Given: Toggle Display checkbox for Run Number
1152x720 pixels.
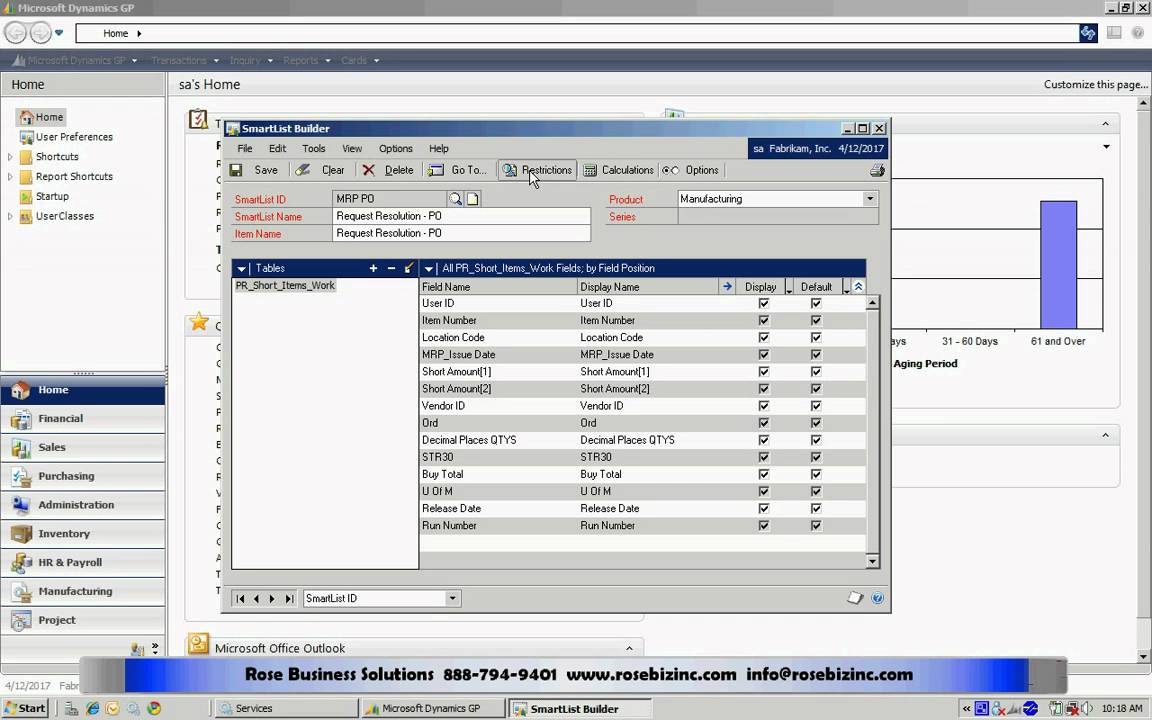Looking at the screenshot, I should tap(764, 525).
